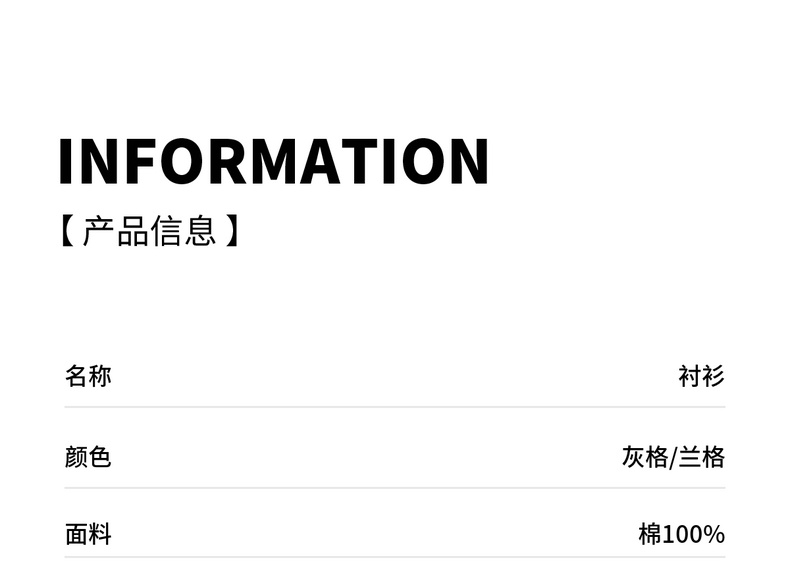Click the 100% number in fabric row
Image resolution: width=790 pixels, height=581 pixels.
click(x=693, y=534)
